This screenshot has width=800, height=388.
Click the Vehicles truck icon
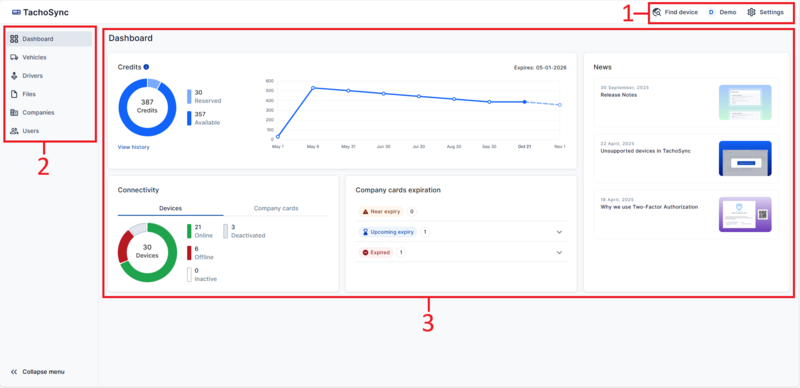14,57
